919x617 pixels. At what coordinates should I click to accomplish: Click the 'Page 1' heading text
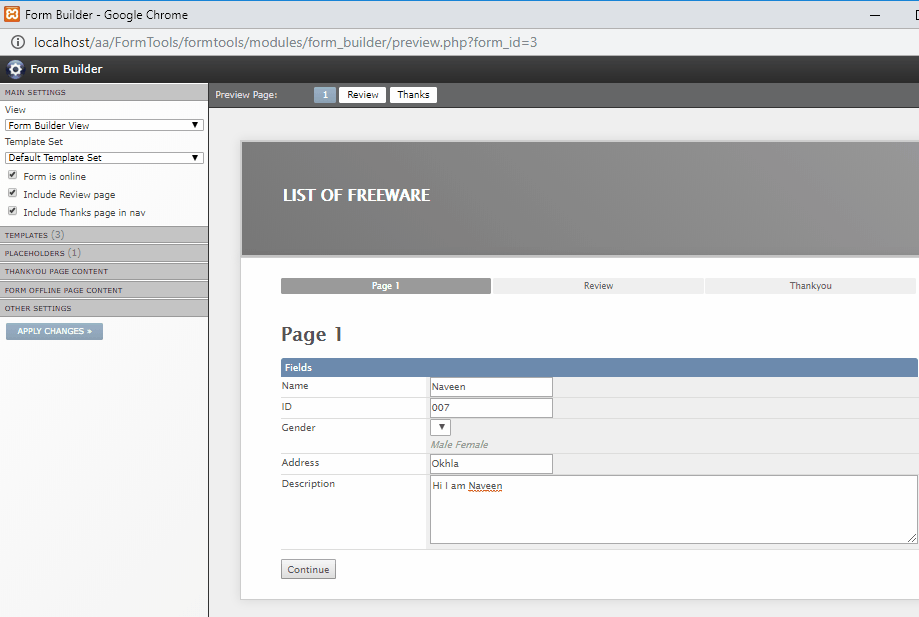(x=312, y=335)
